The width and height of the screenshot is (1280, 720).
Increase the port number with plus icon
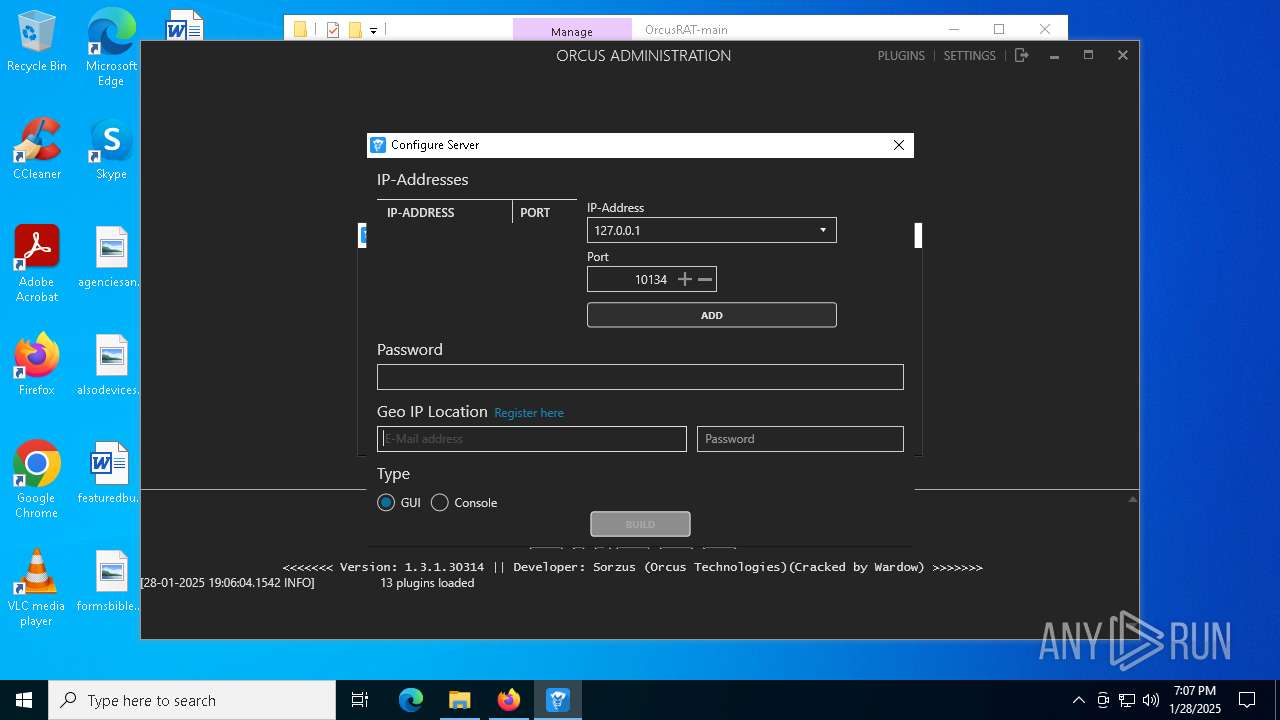685,280
